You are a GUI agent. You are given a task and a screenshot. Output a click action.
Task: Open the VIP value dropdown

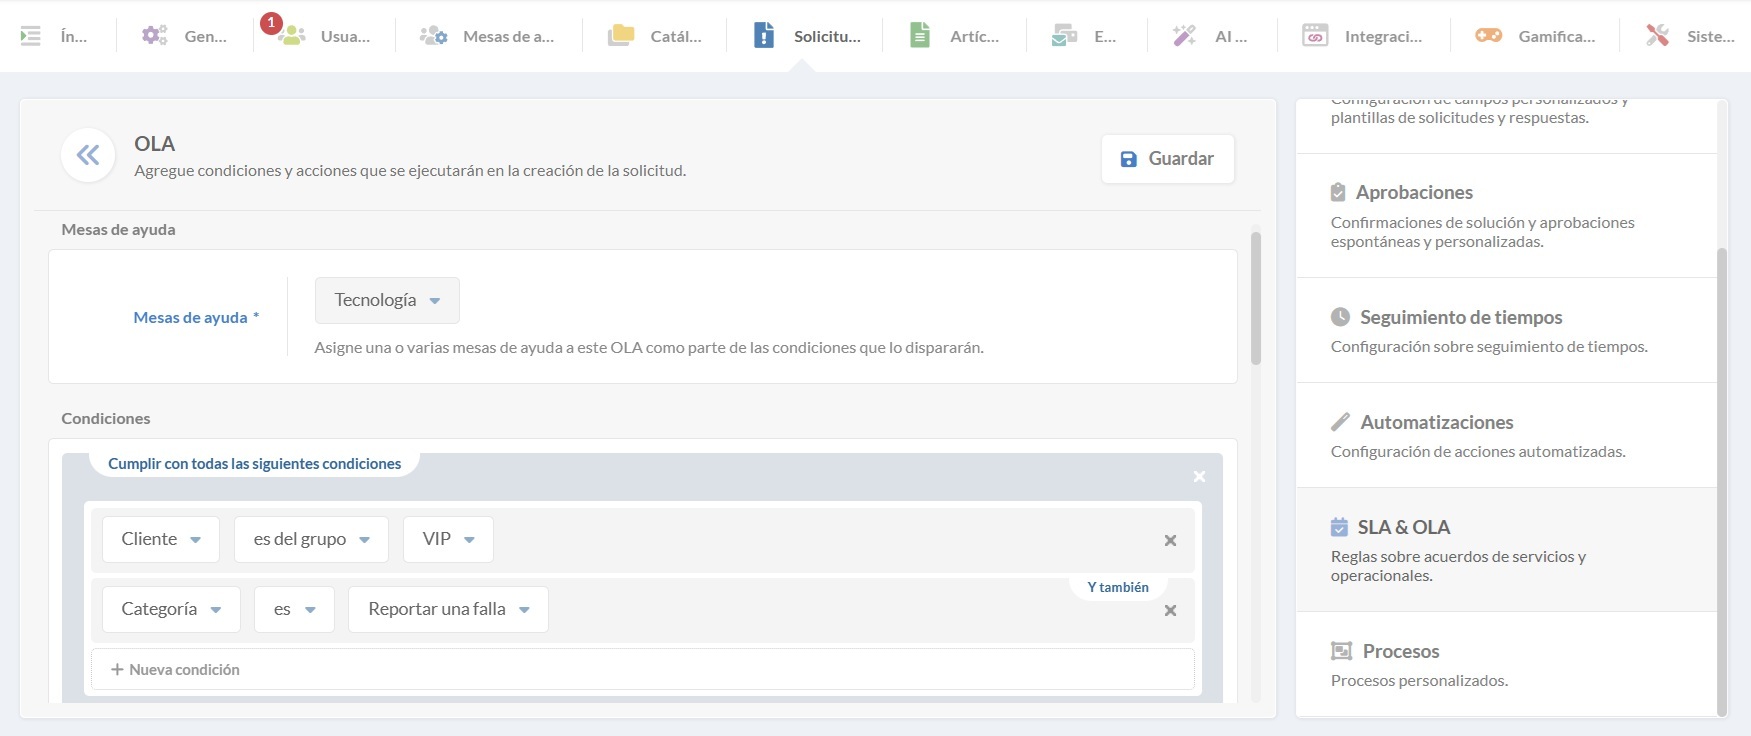(448, 539)
